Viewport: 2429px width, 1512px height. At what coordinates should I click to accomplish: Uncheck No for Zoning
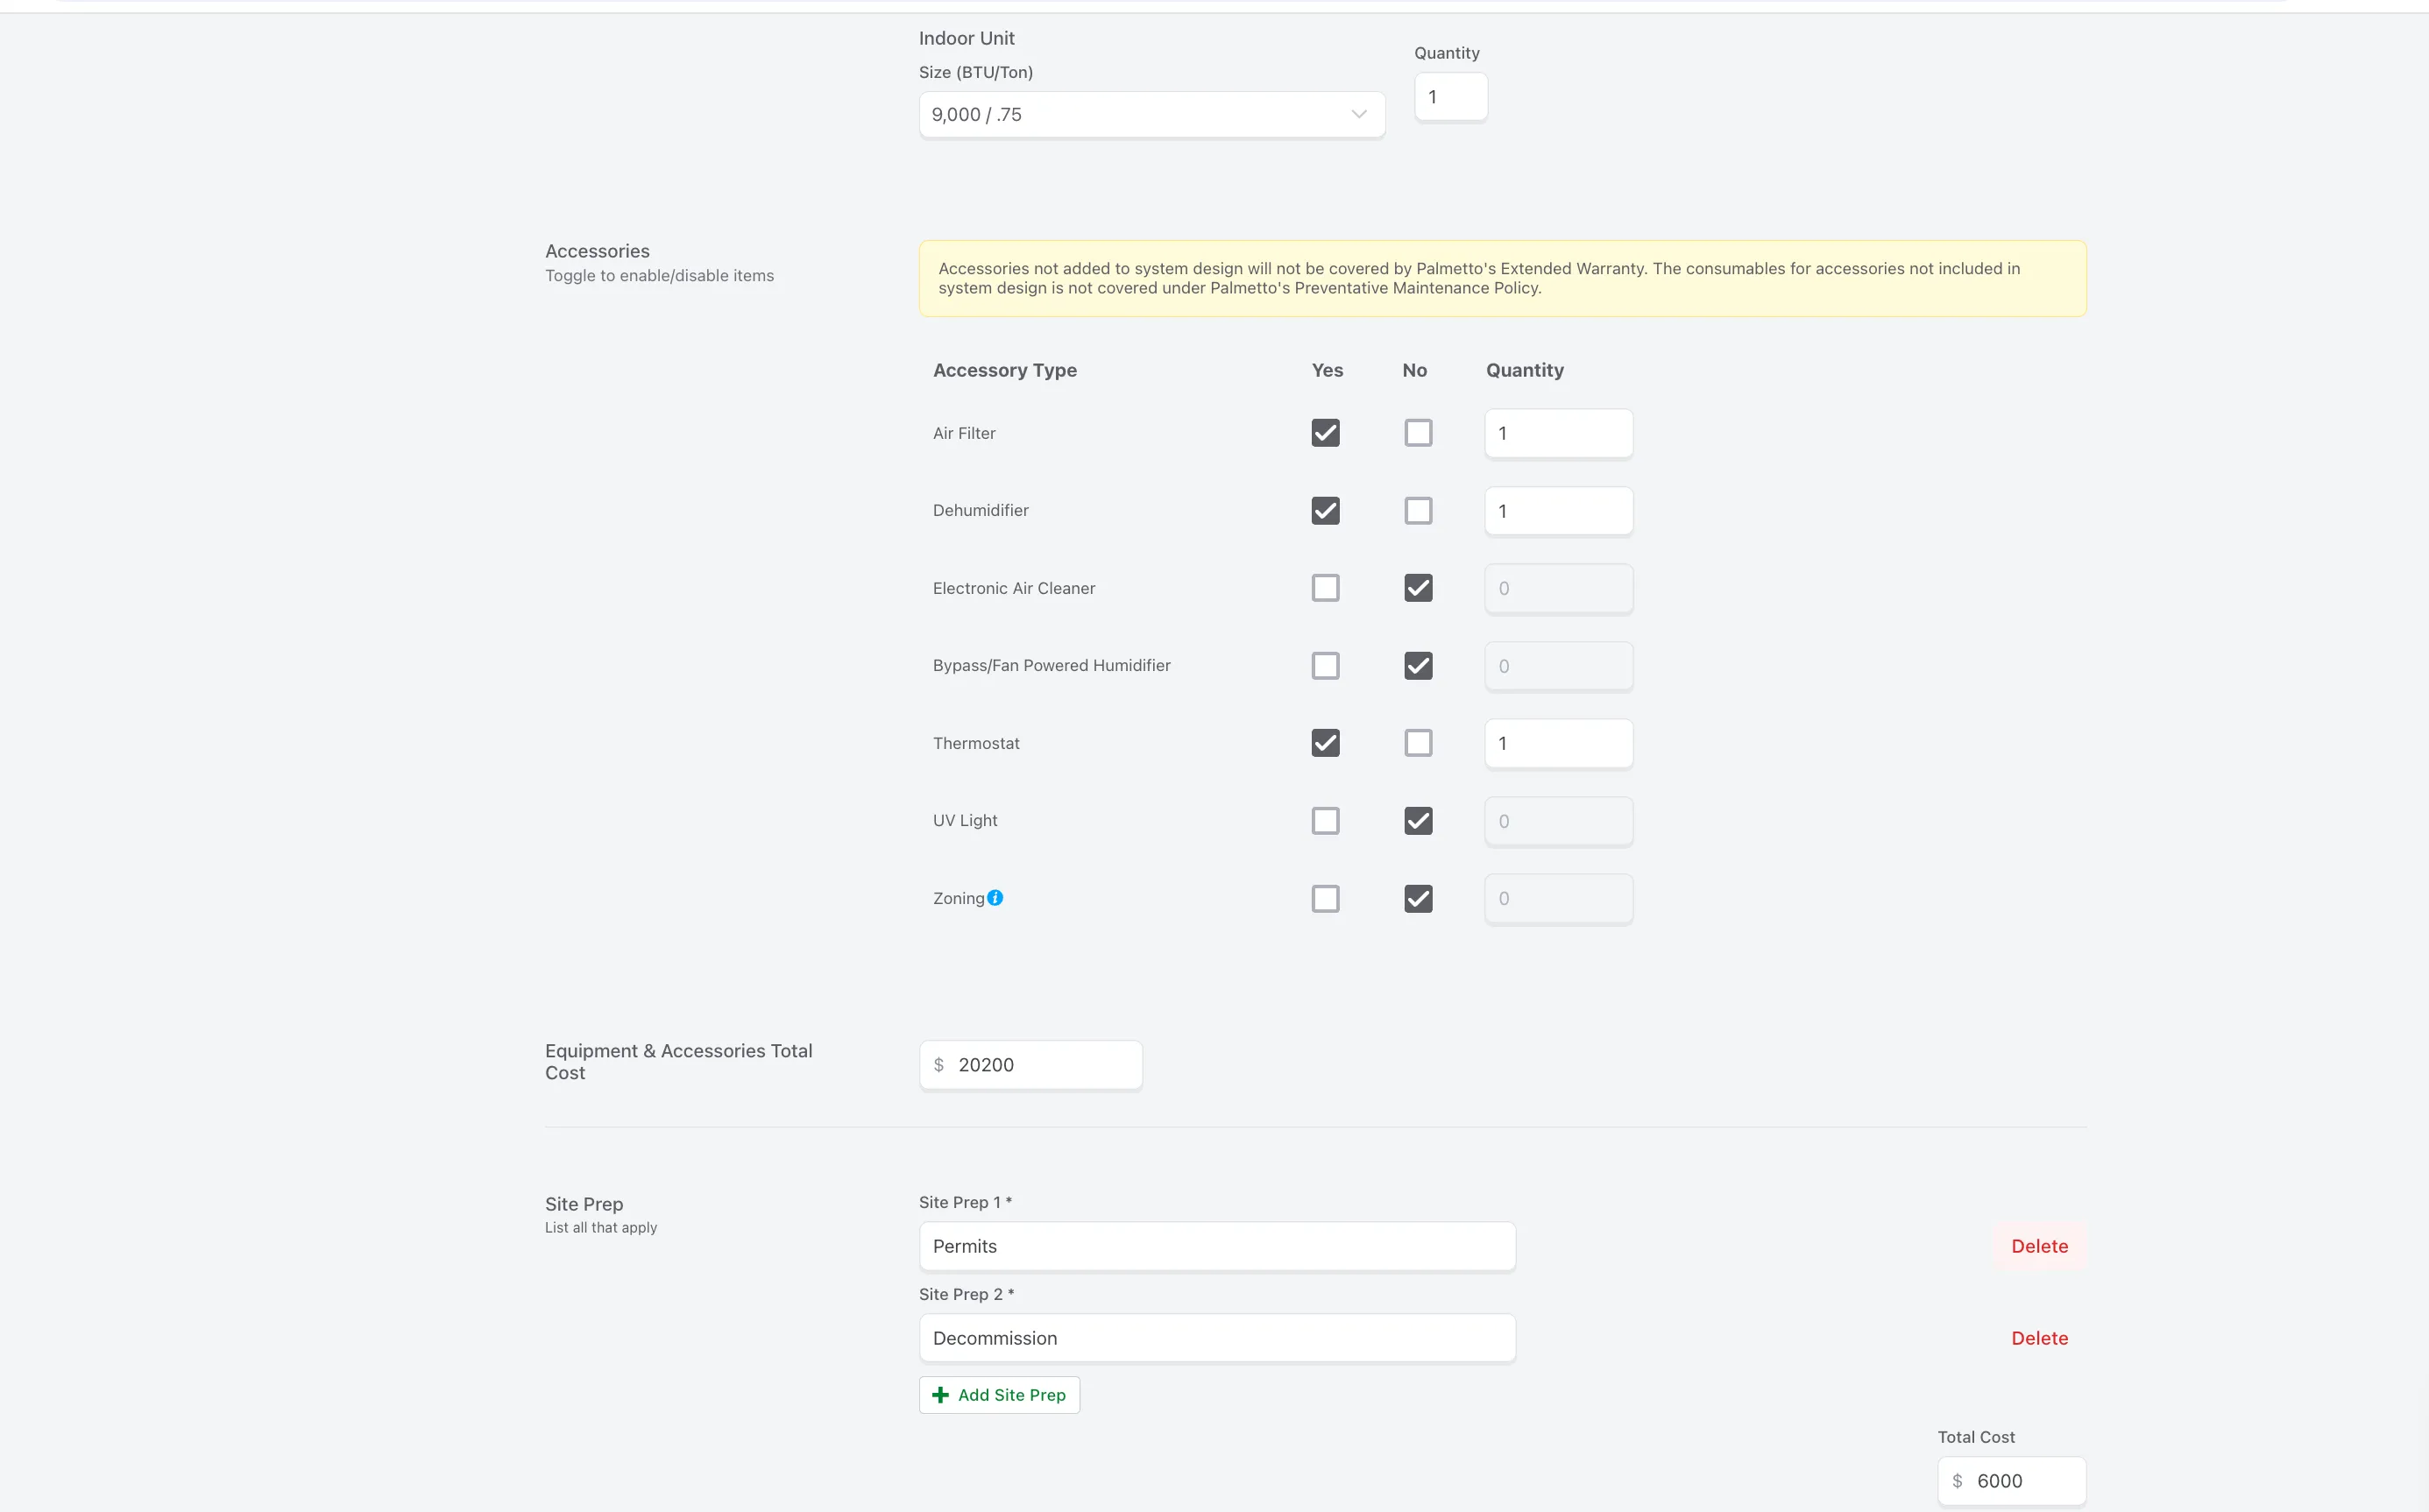coord(1418,899)
